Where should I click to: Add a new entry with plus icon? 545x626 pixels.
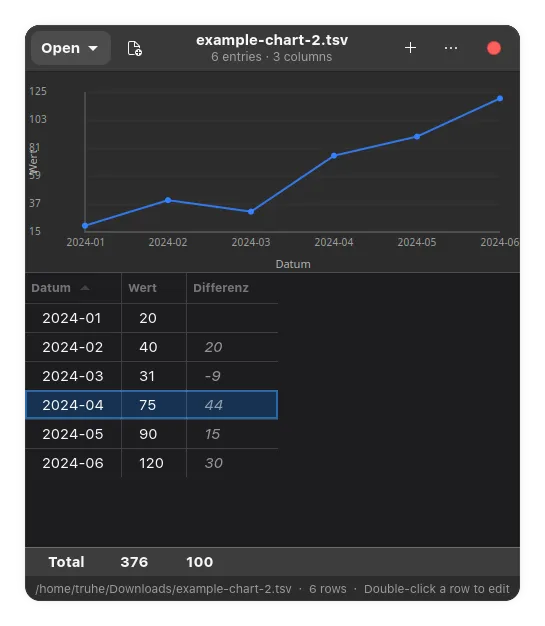point(410,48)
